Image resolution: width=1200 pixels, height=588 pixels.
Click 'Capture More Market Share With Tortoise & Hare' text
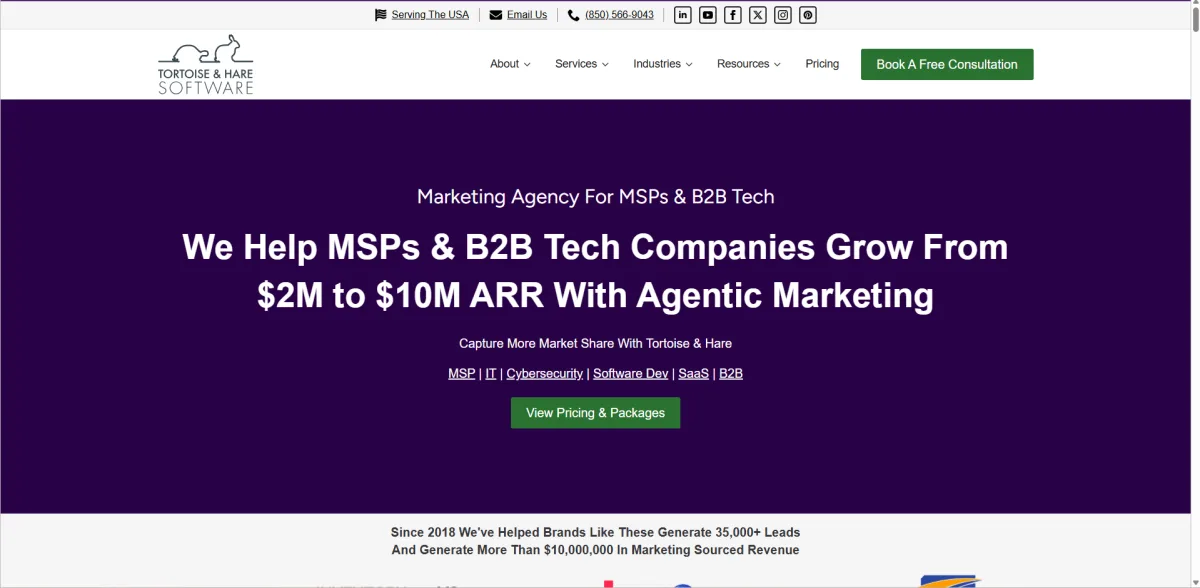coord(595,343)
